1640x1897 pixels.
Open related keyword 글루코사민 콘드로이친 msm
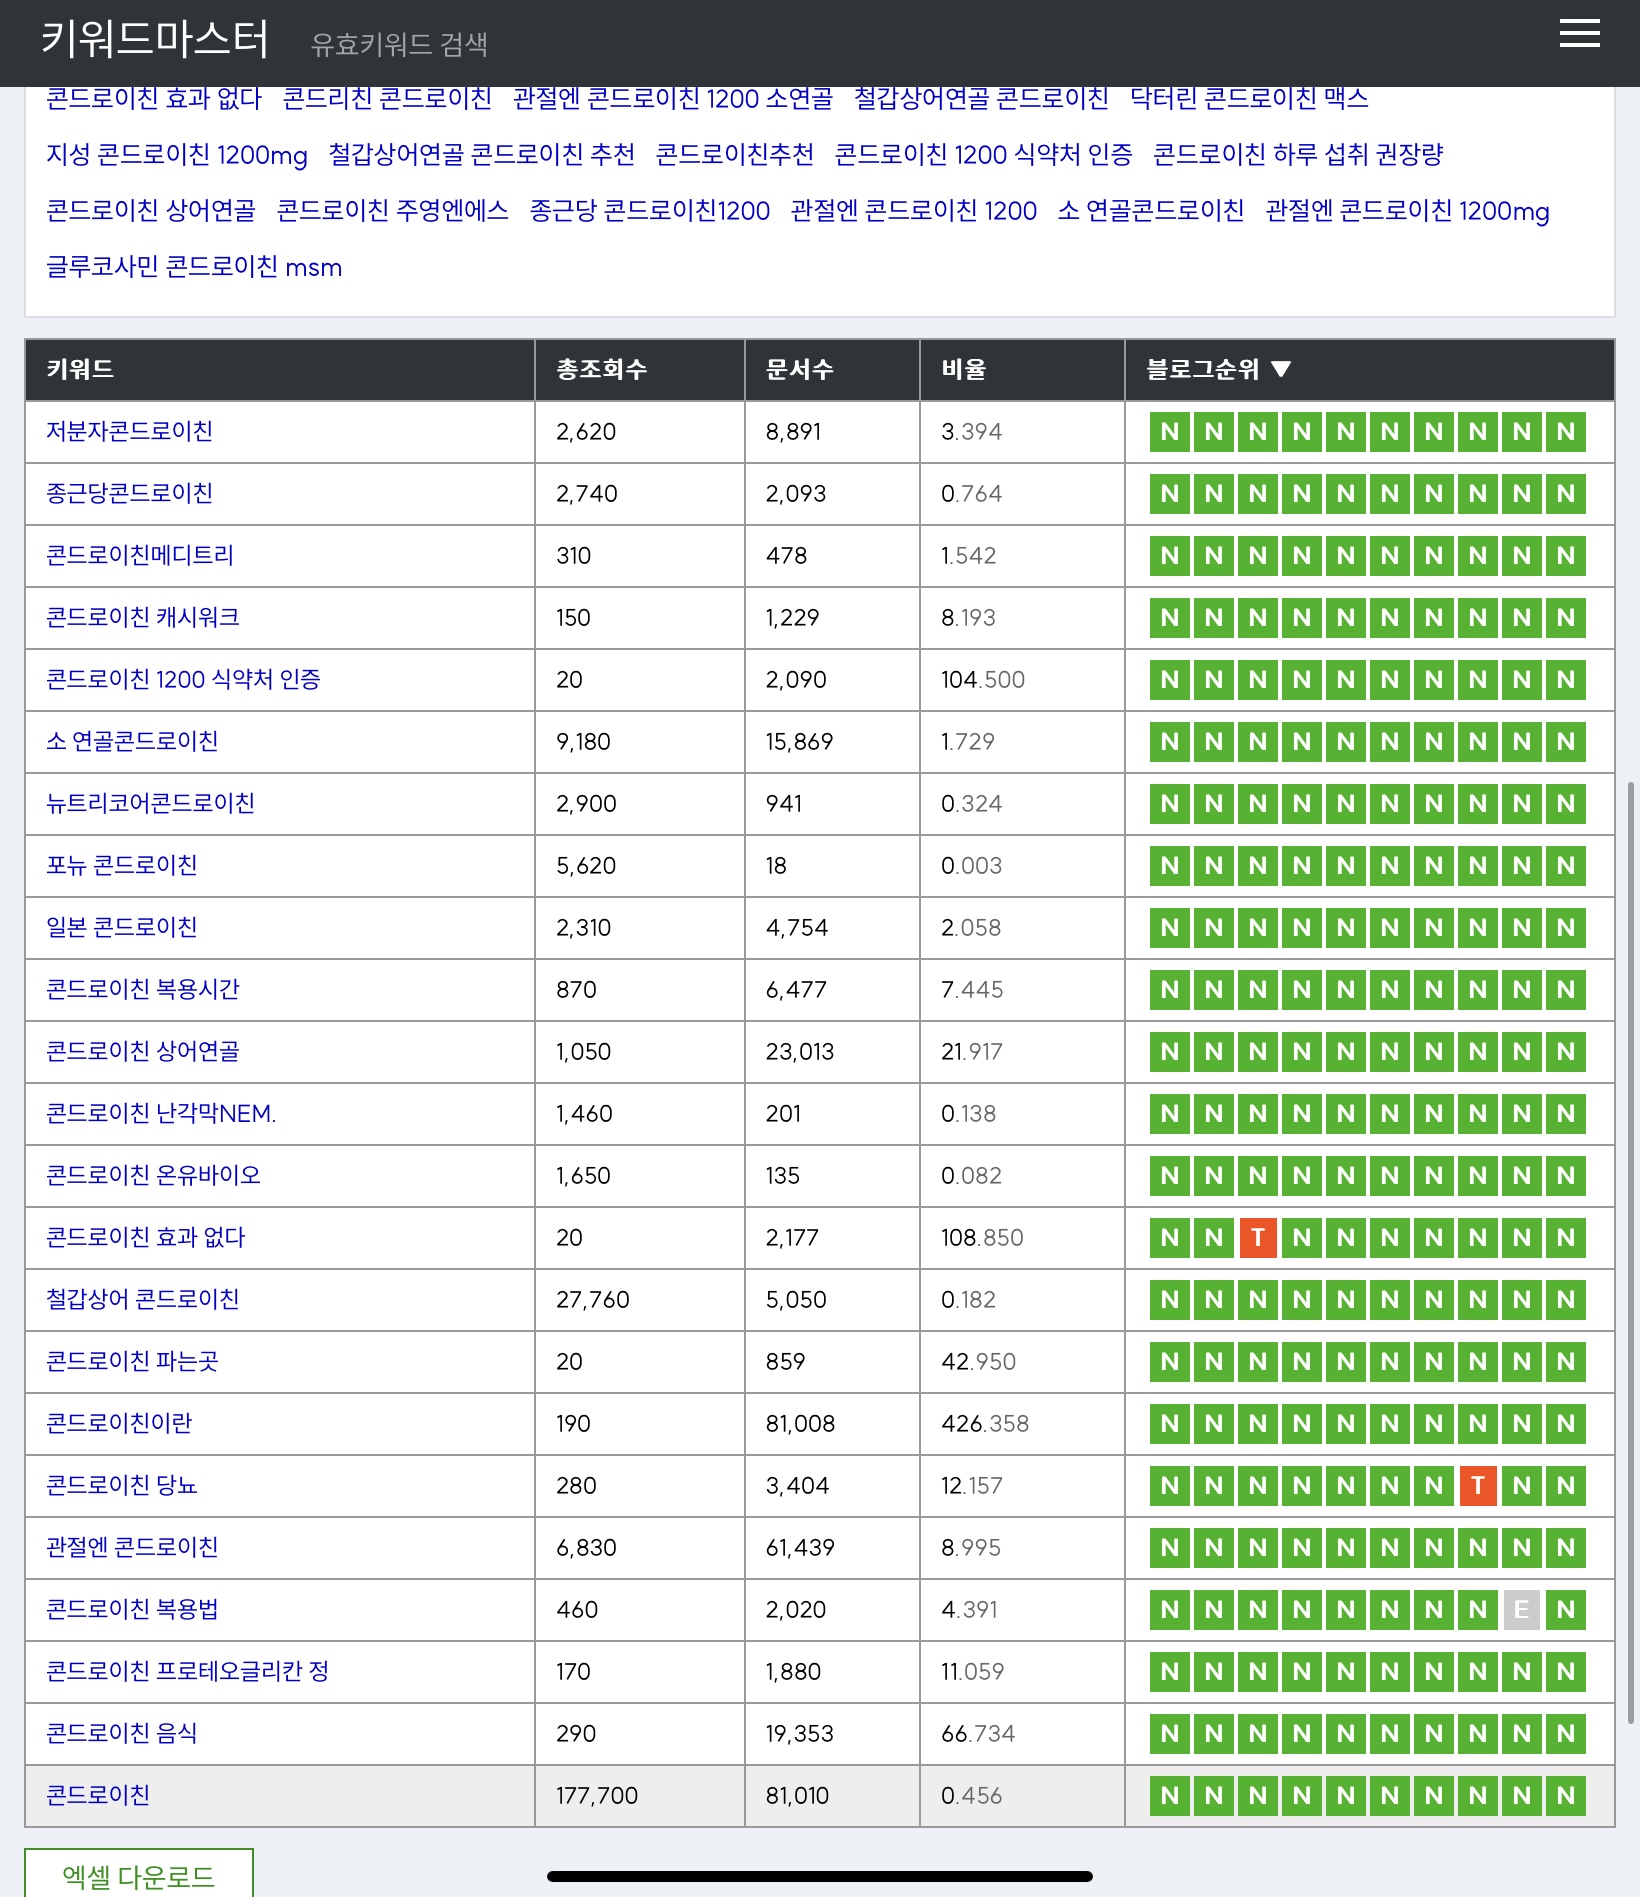click(194, 267)
